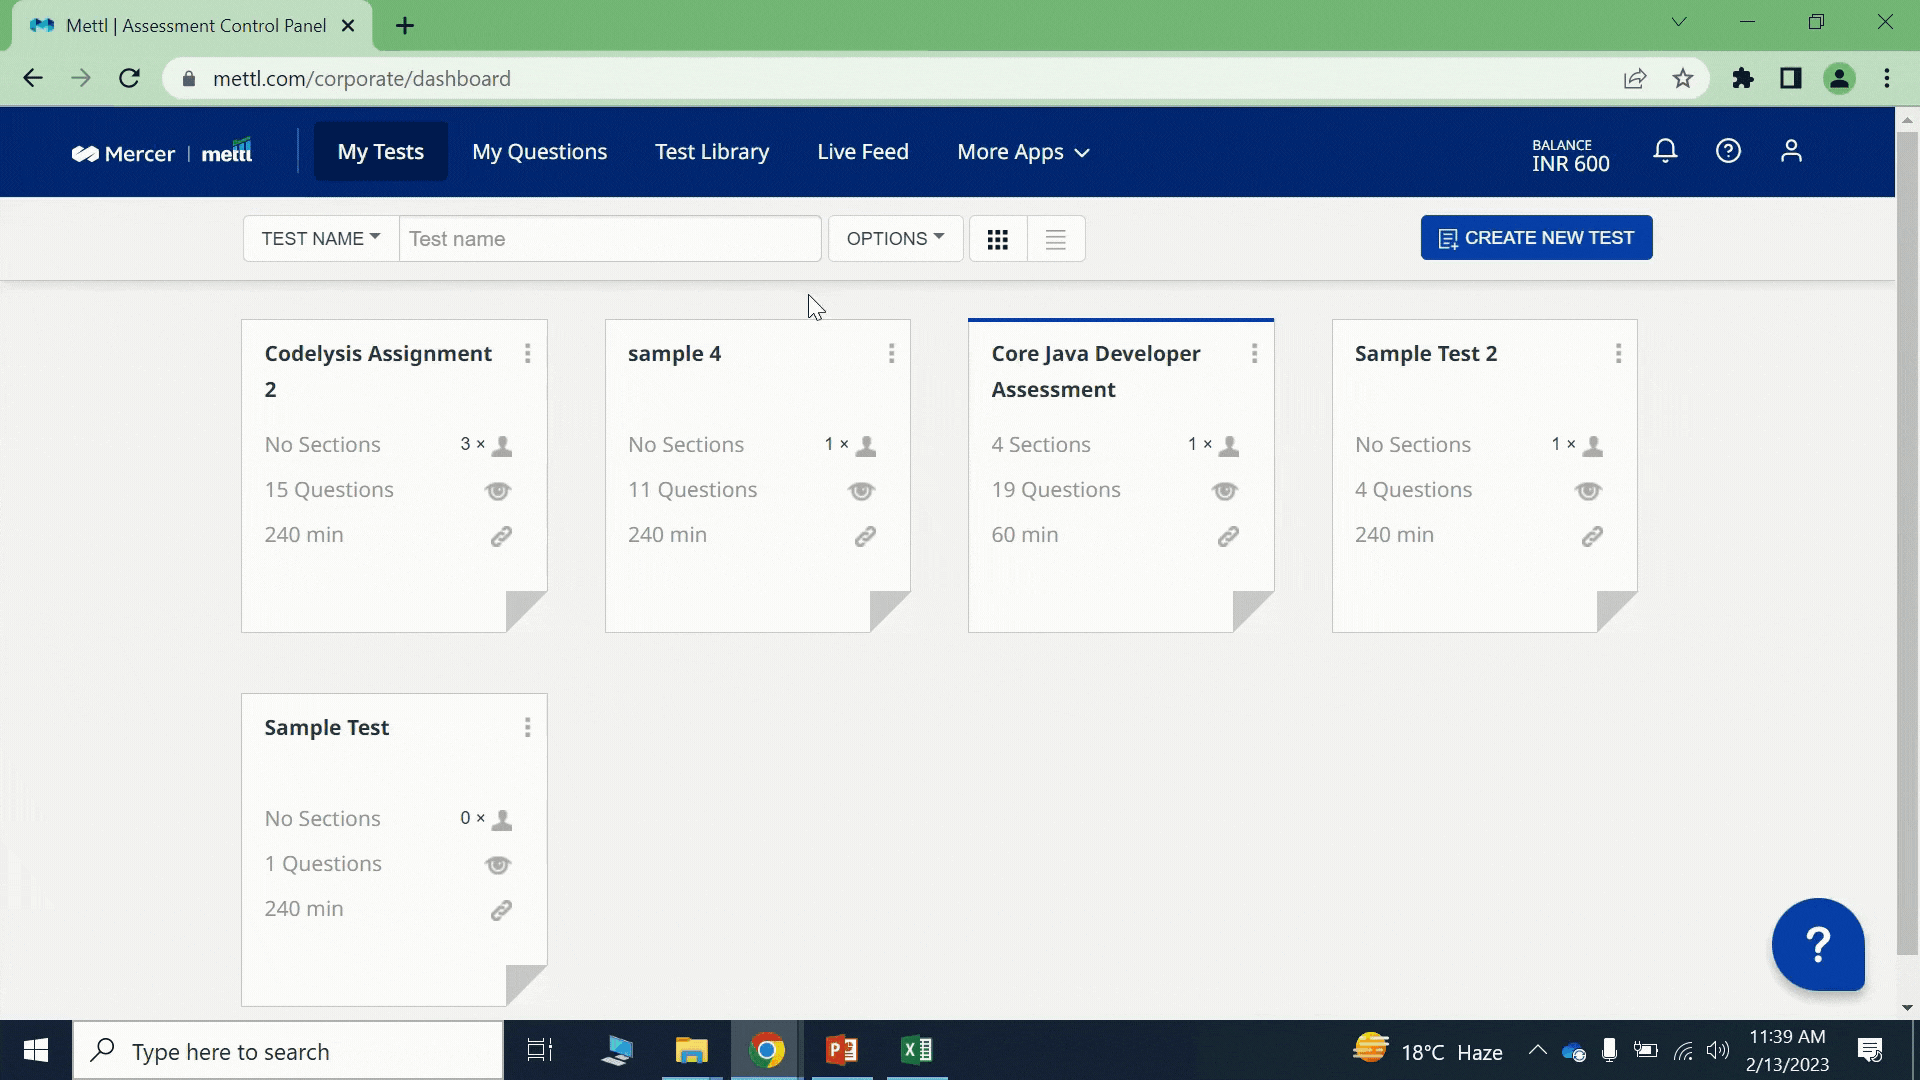
Task: Open OPTIONS dropdown
Action: (x=895, y=239)
